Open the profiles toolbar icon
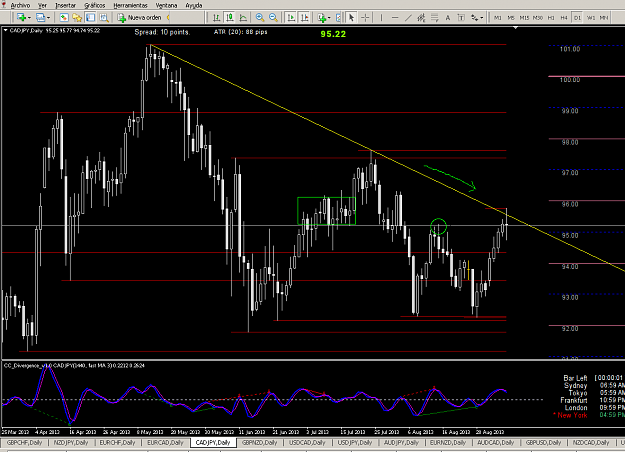 coord(40,18)
